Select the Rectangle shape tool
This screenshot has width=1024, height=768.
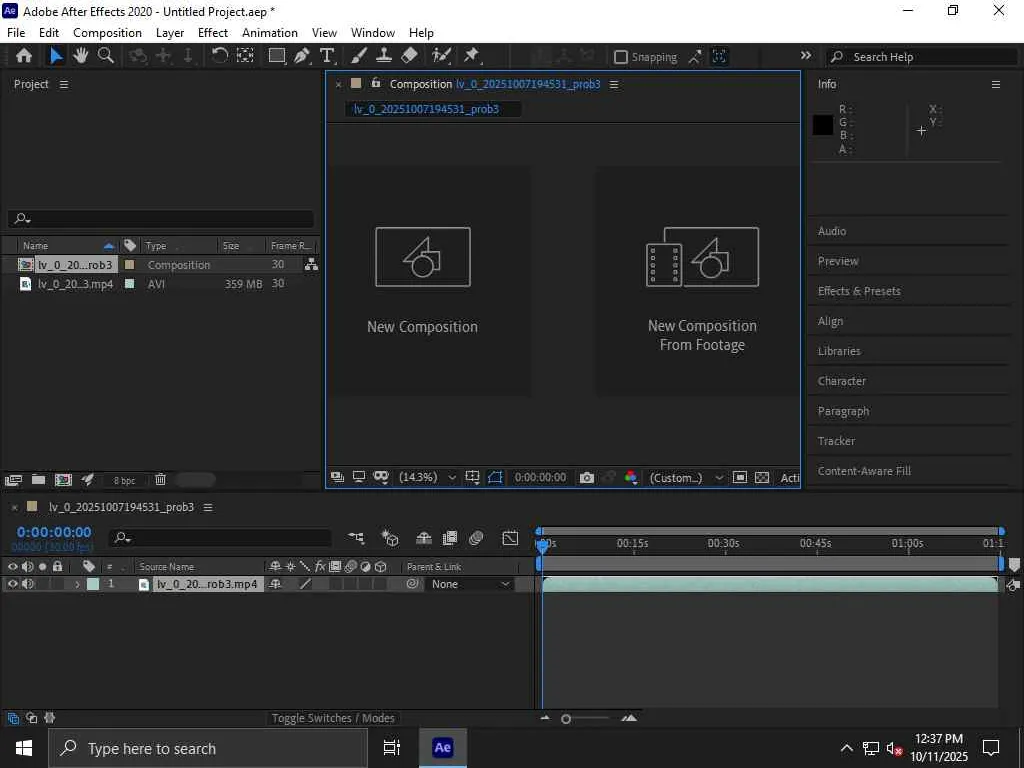277,56
